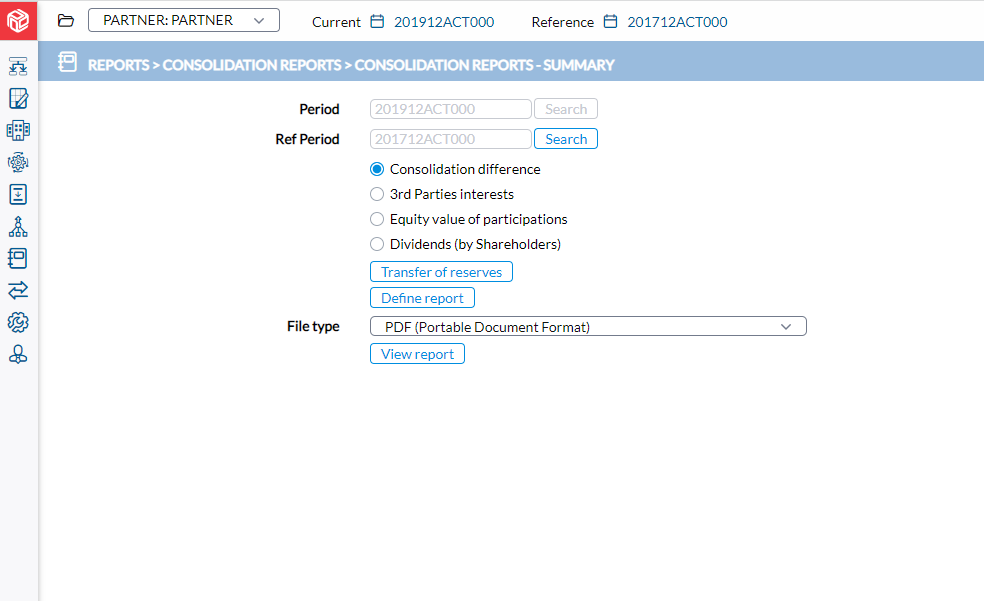The width and height of the screenshot is (984, 601).
Task: Click the breadcrumb text in the blue header
Action: click(351, 65)
